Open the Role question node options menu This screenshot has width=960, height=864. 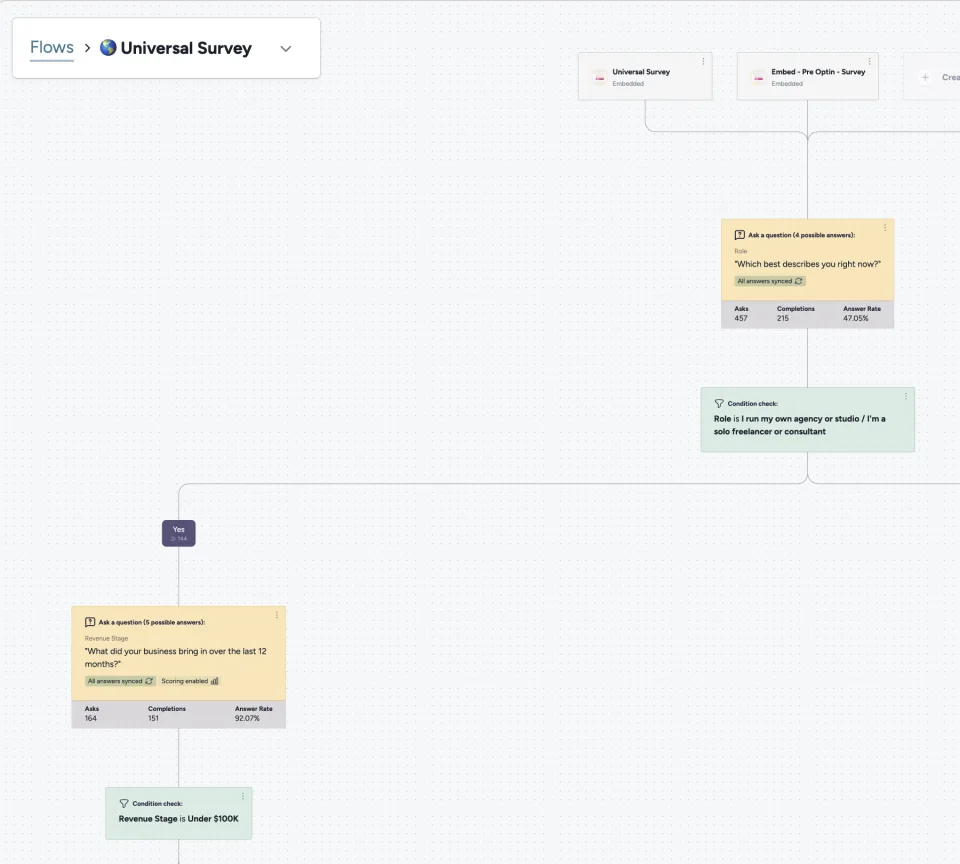[885, 228]
